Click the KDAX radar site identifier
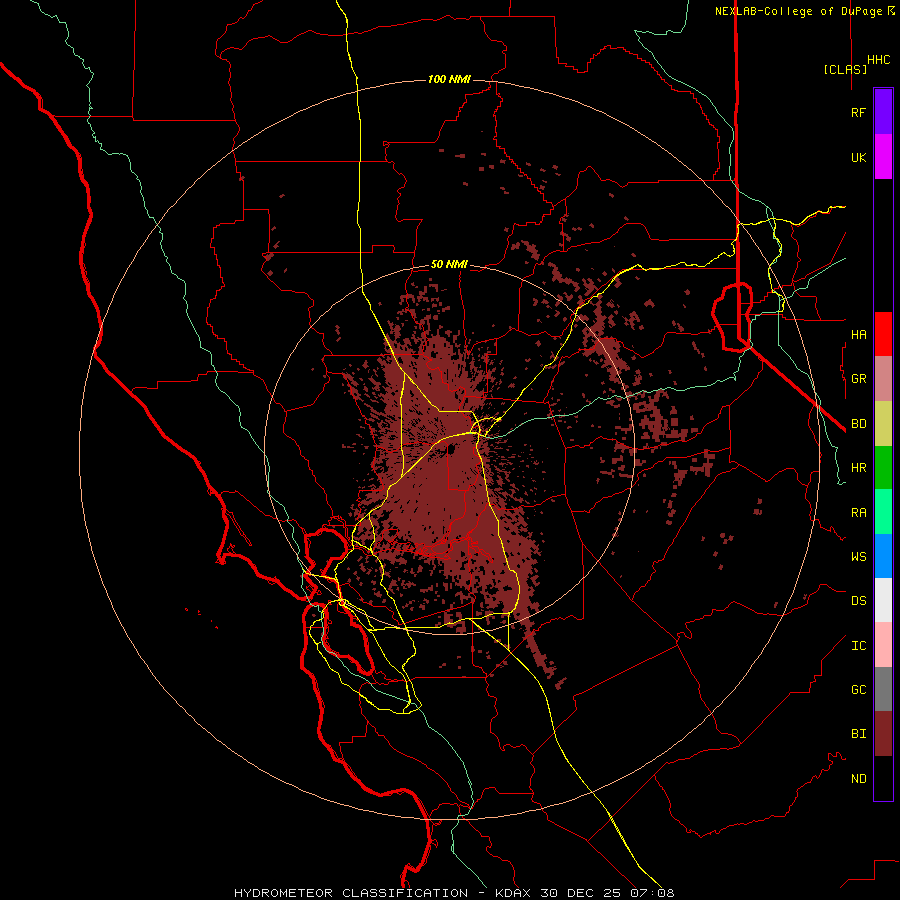Screen dimensions: 900x900 pyautogui.click(x=513, y=893)
